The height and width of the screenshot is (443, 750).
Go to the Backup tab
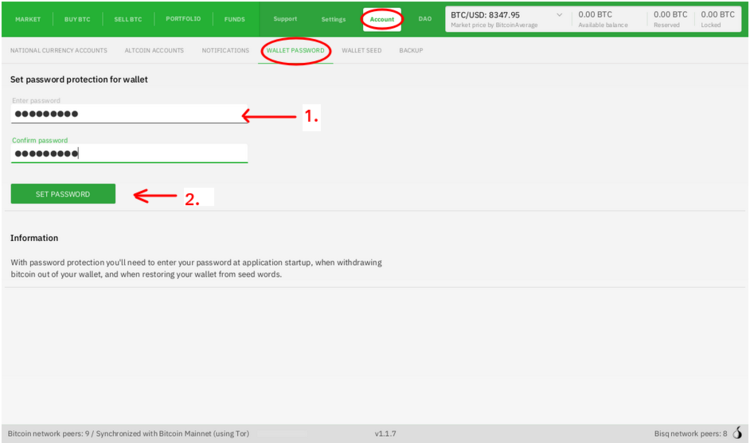410,50
